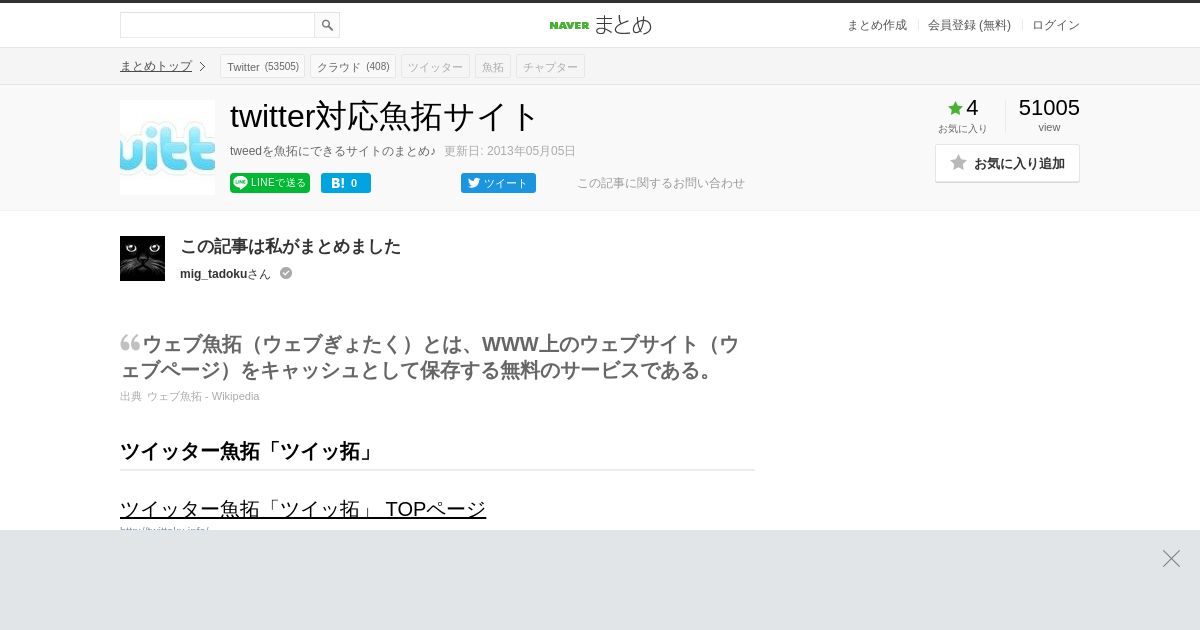Click the verified badge beside mig_tadoku
This screenshot has height=630, width=1200.
286,273
